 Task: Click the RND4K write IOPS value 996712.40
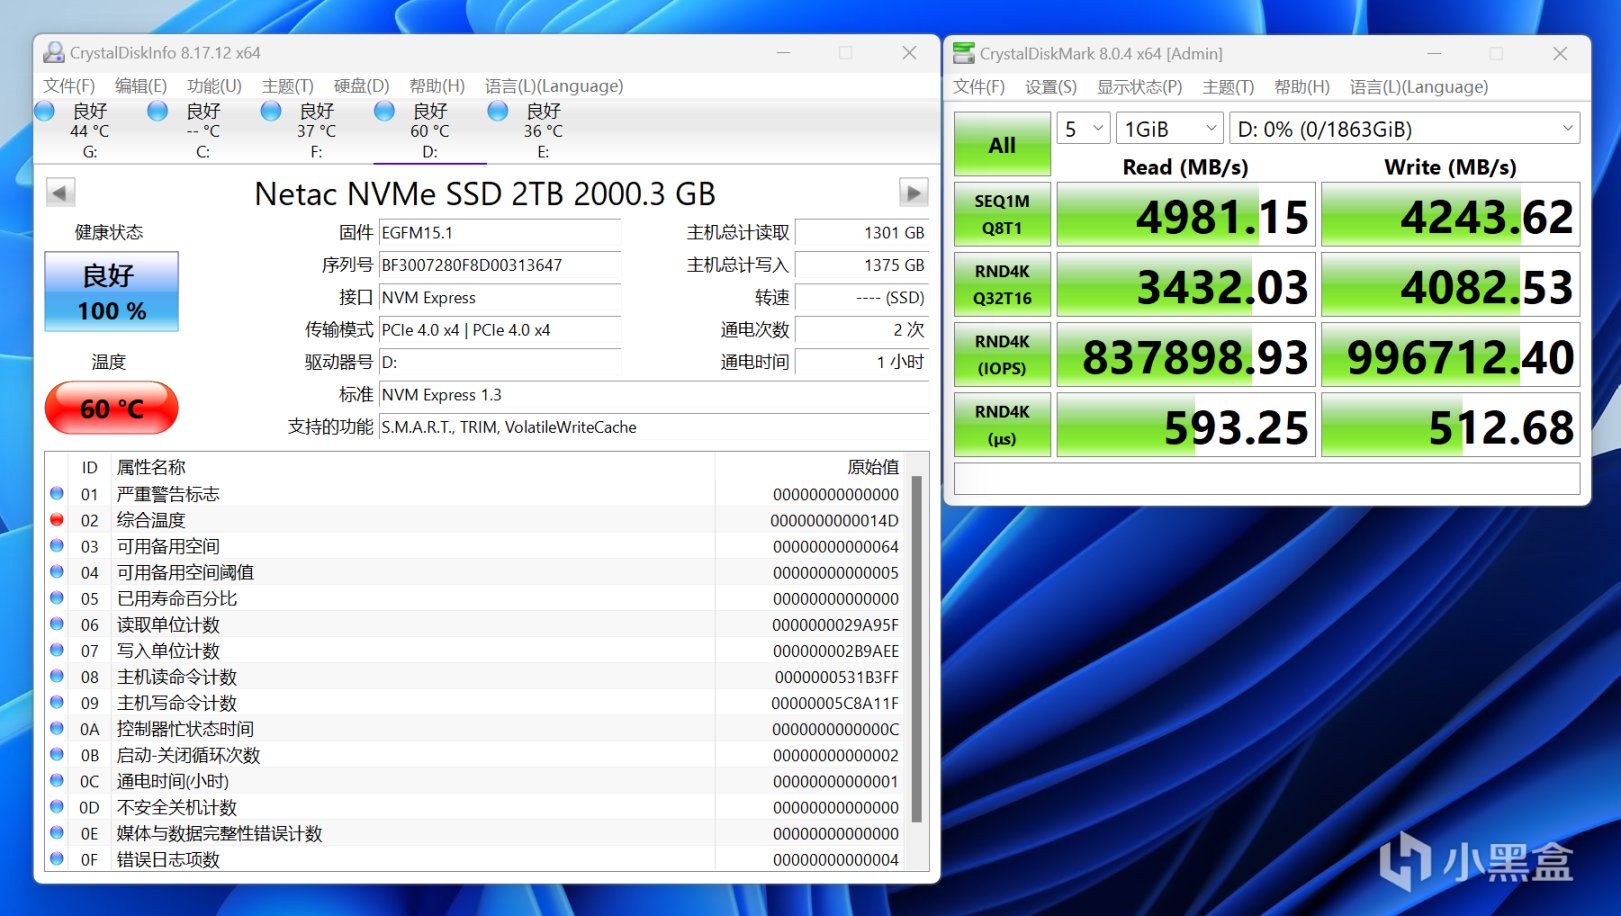(1450, 355)
